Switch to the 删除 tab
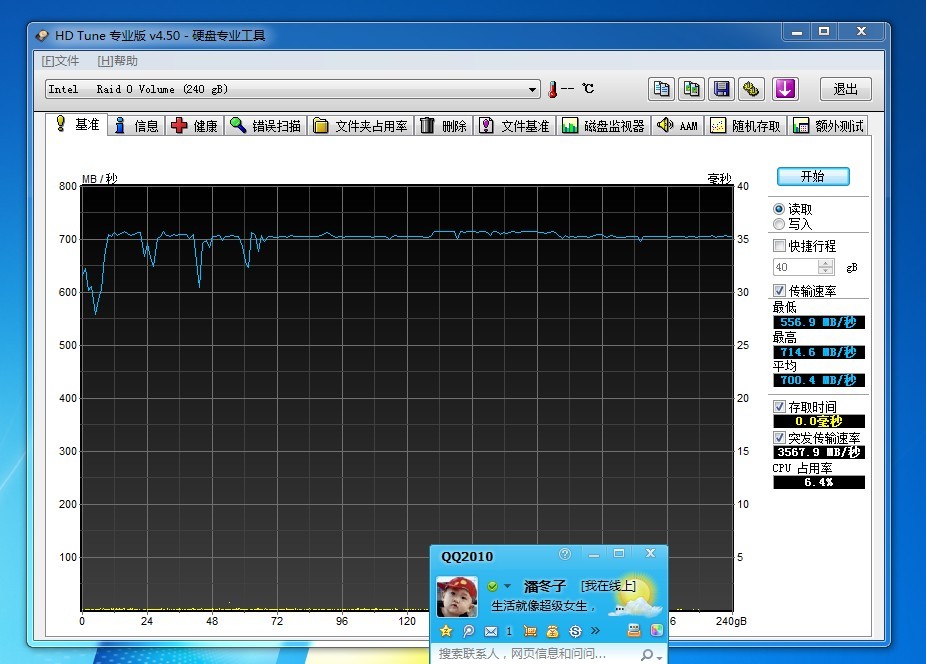Viewport: 926px width, 664px height. coord(444,126)
